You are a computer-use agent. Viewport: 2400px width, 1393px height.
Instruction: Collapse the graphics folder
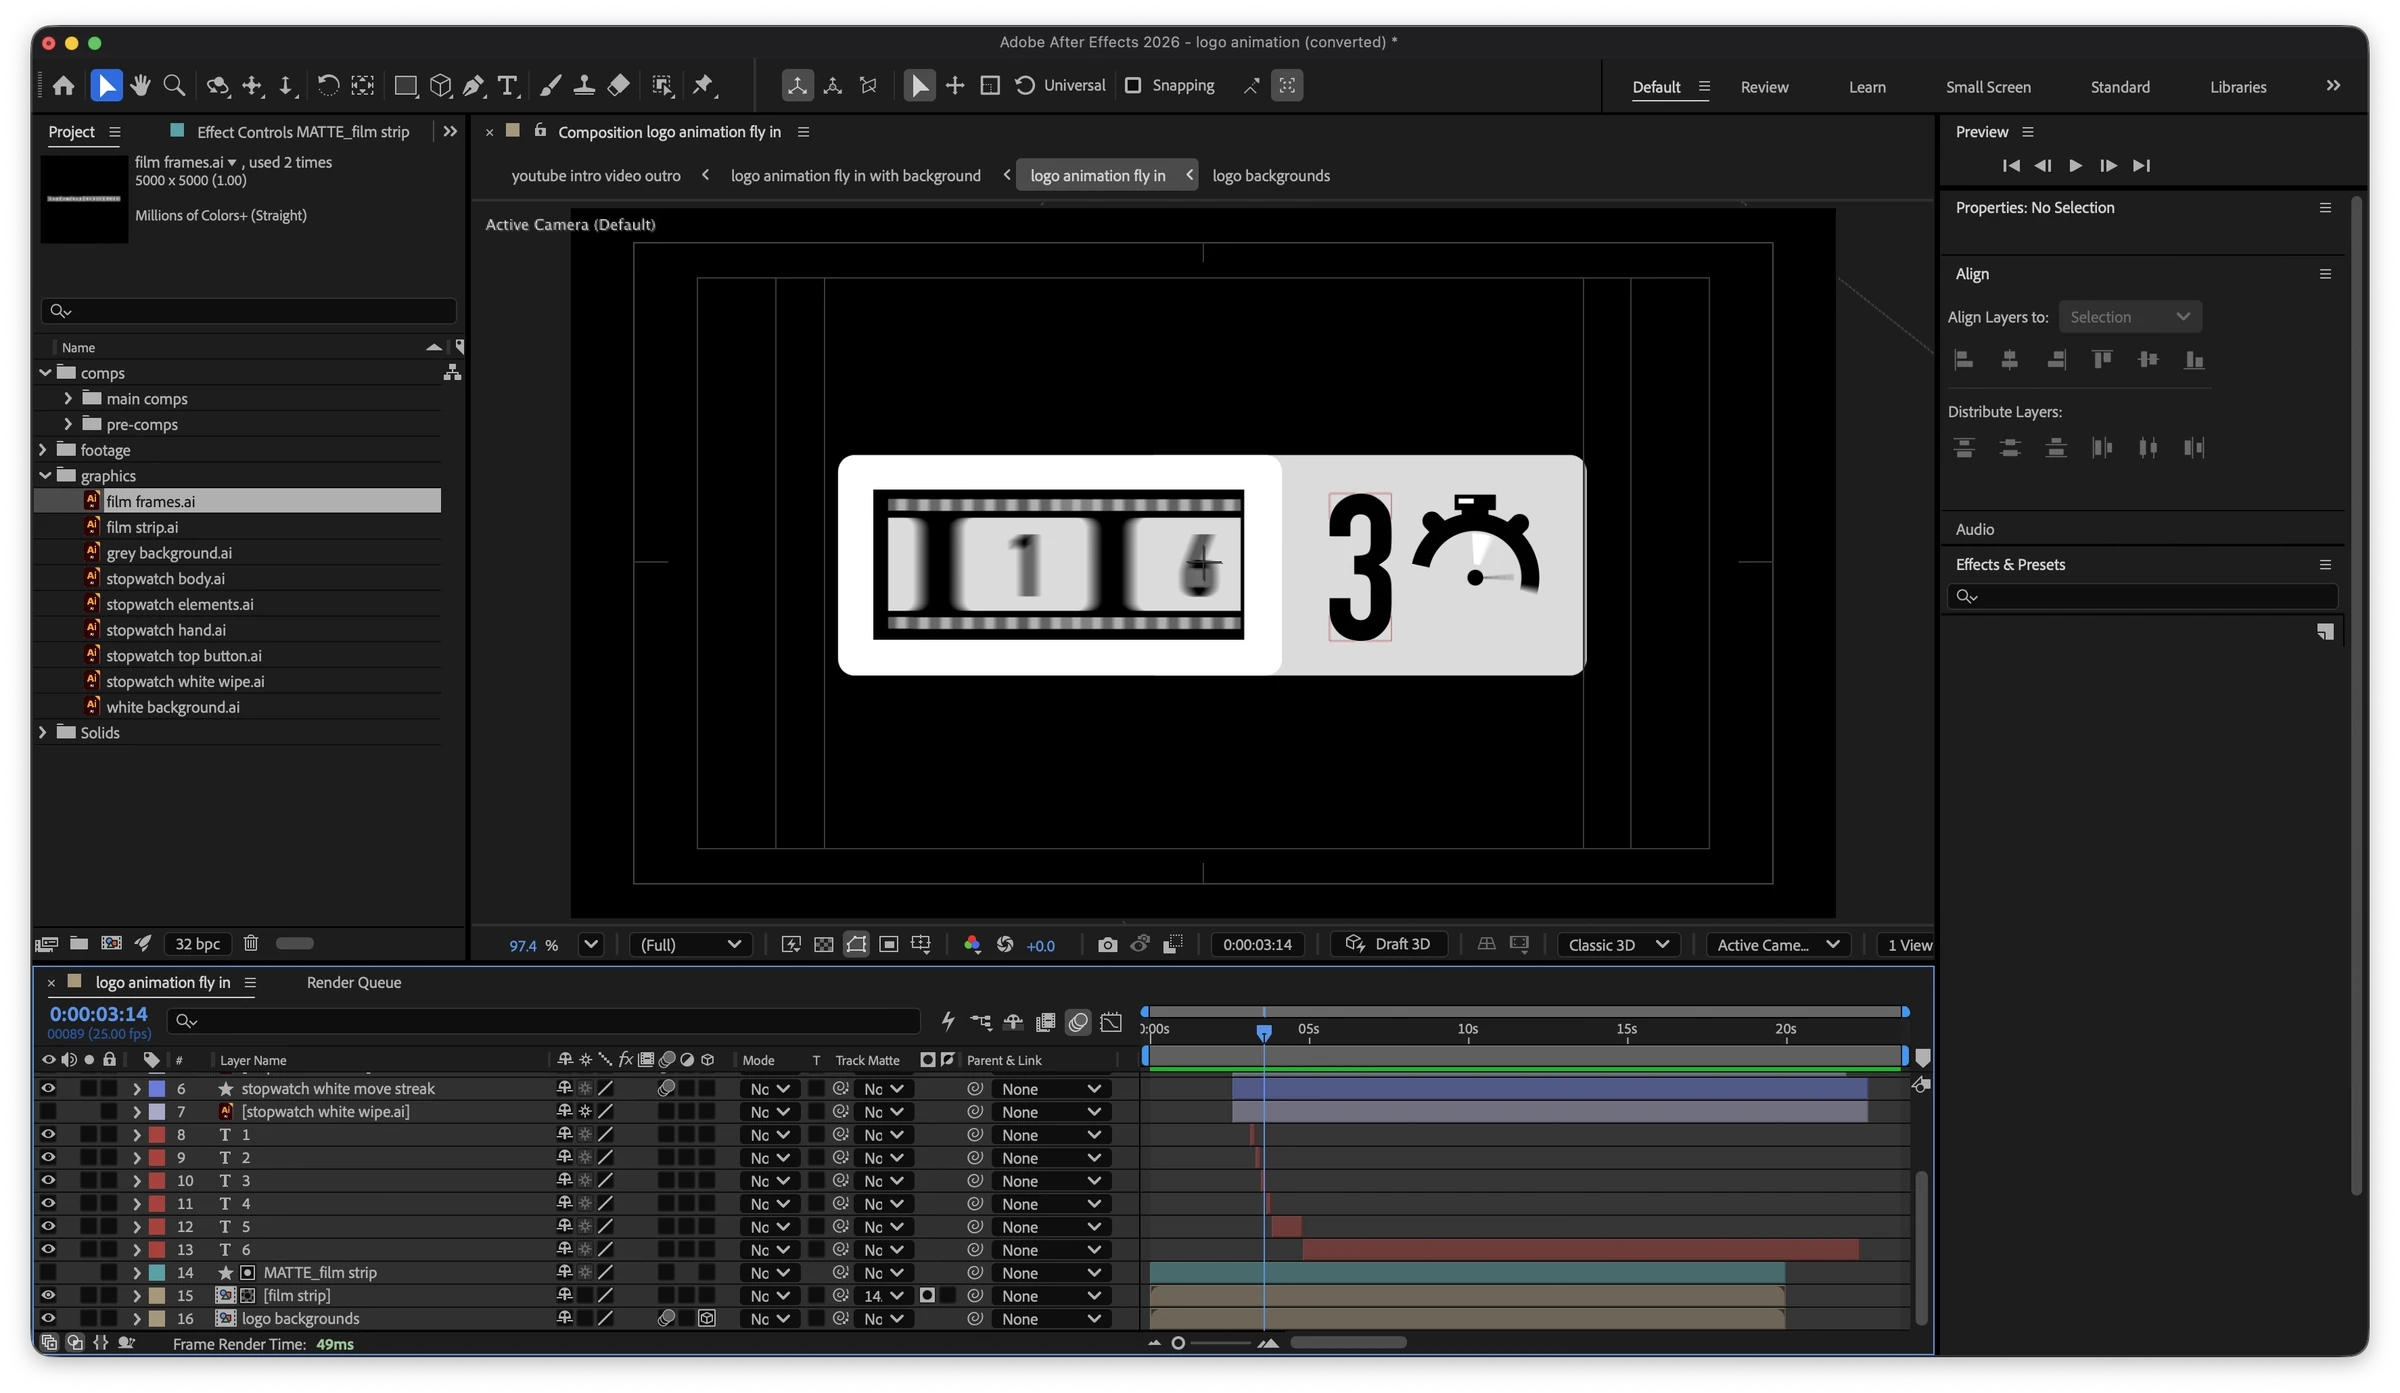(45, 476)
